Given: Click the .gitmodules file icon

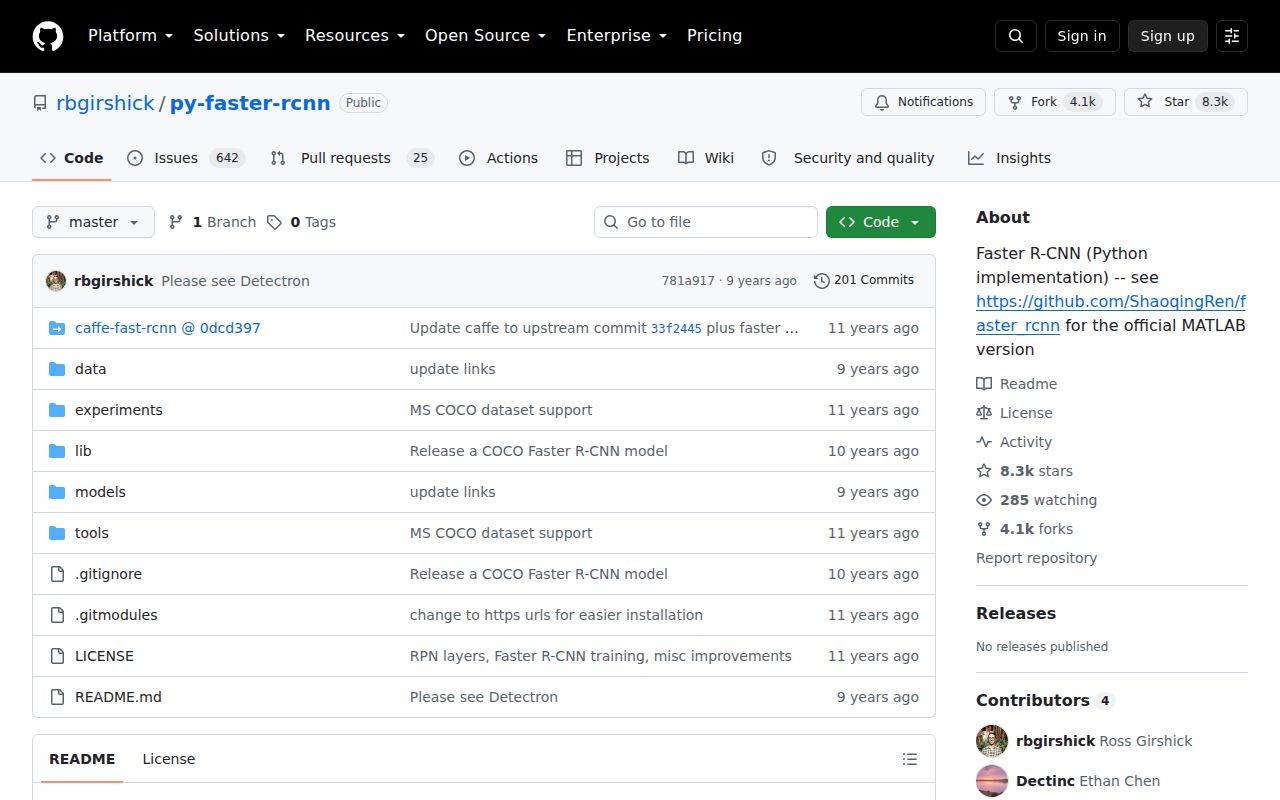Looking at the screenshot, I should tap(57, 615).
